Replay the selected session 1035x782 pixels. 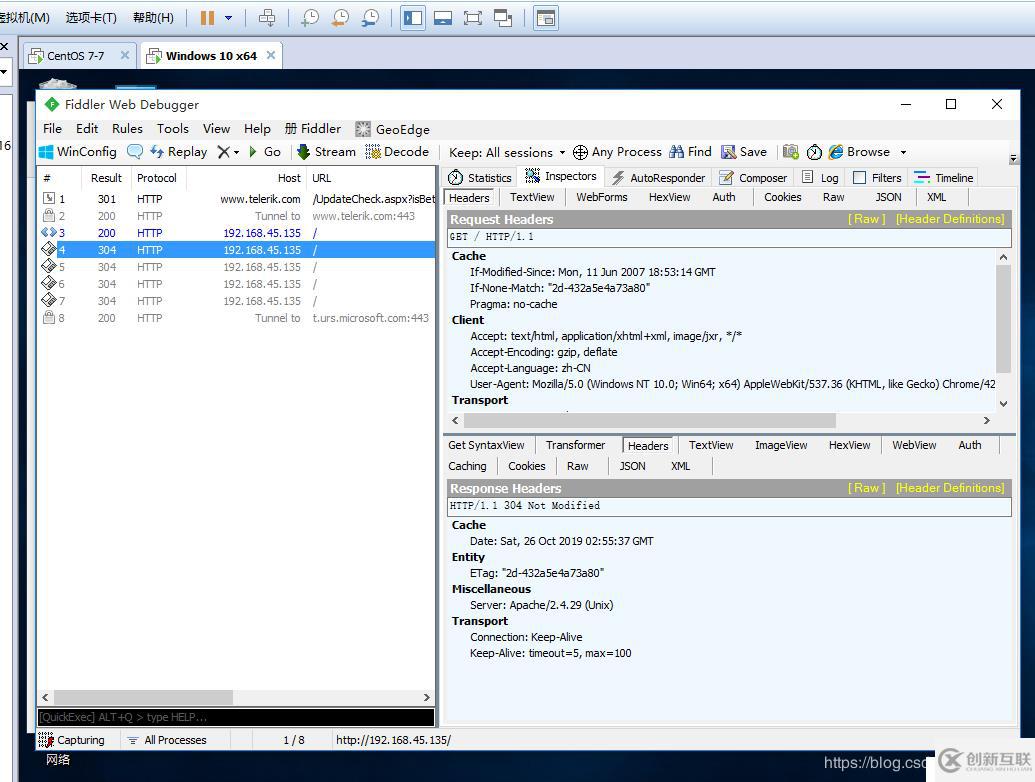179,152
